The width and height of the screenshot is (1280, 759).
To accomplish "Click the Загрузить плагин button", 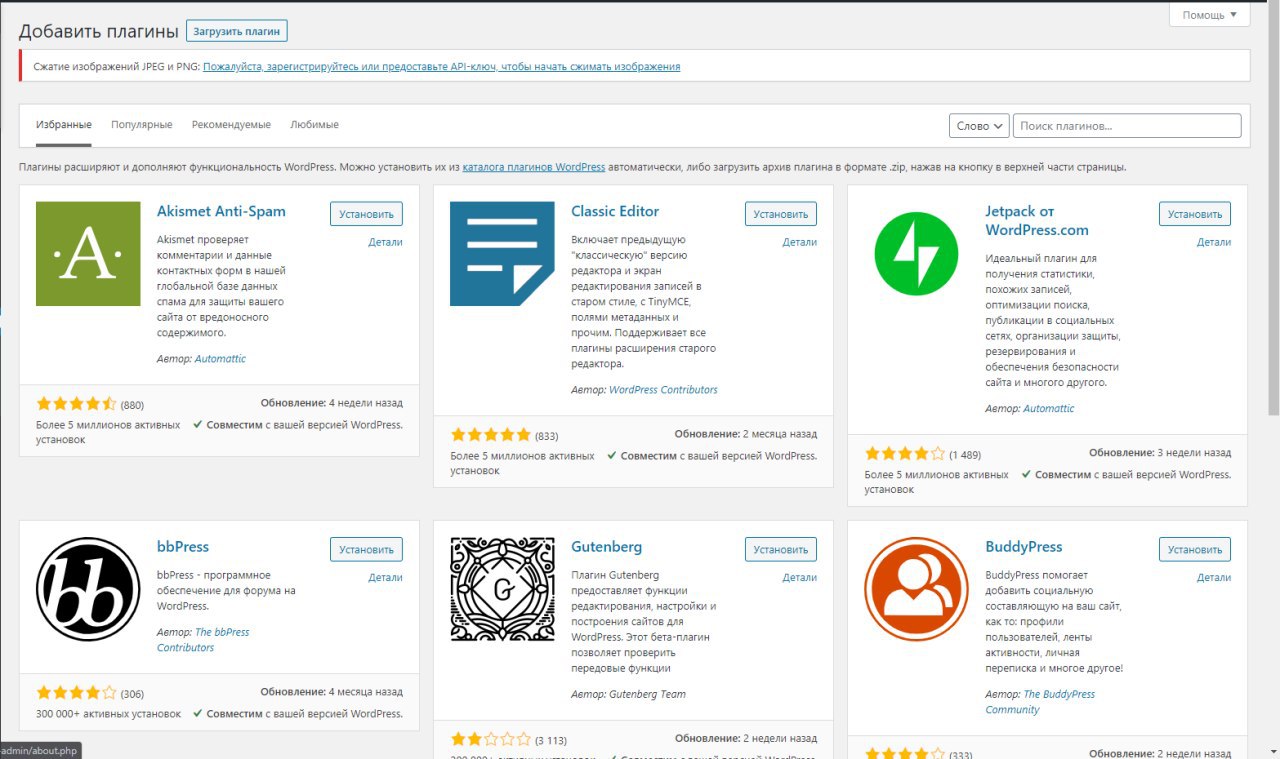I will pos(237,31).
